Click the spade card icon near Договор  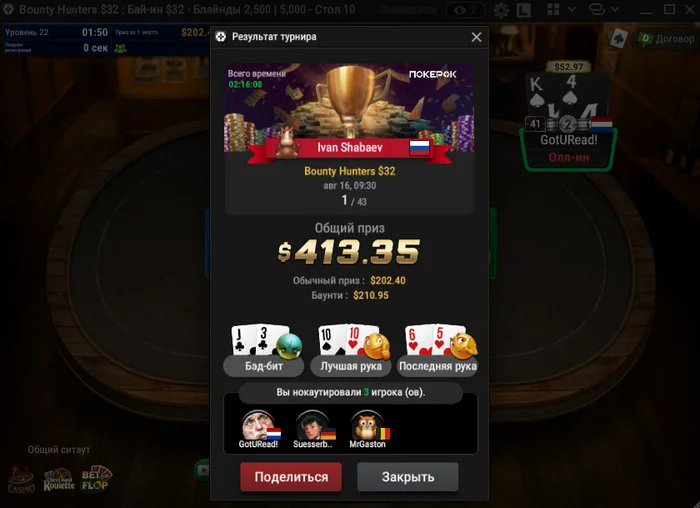619,39
